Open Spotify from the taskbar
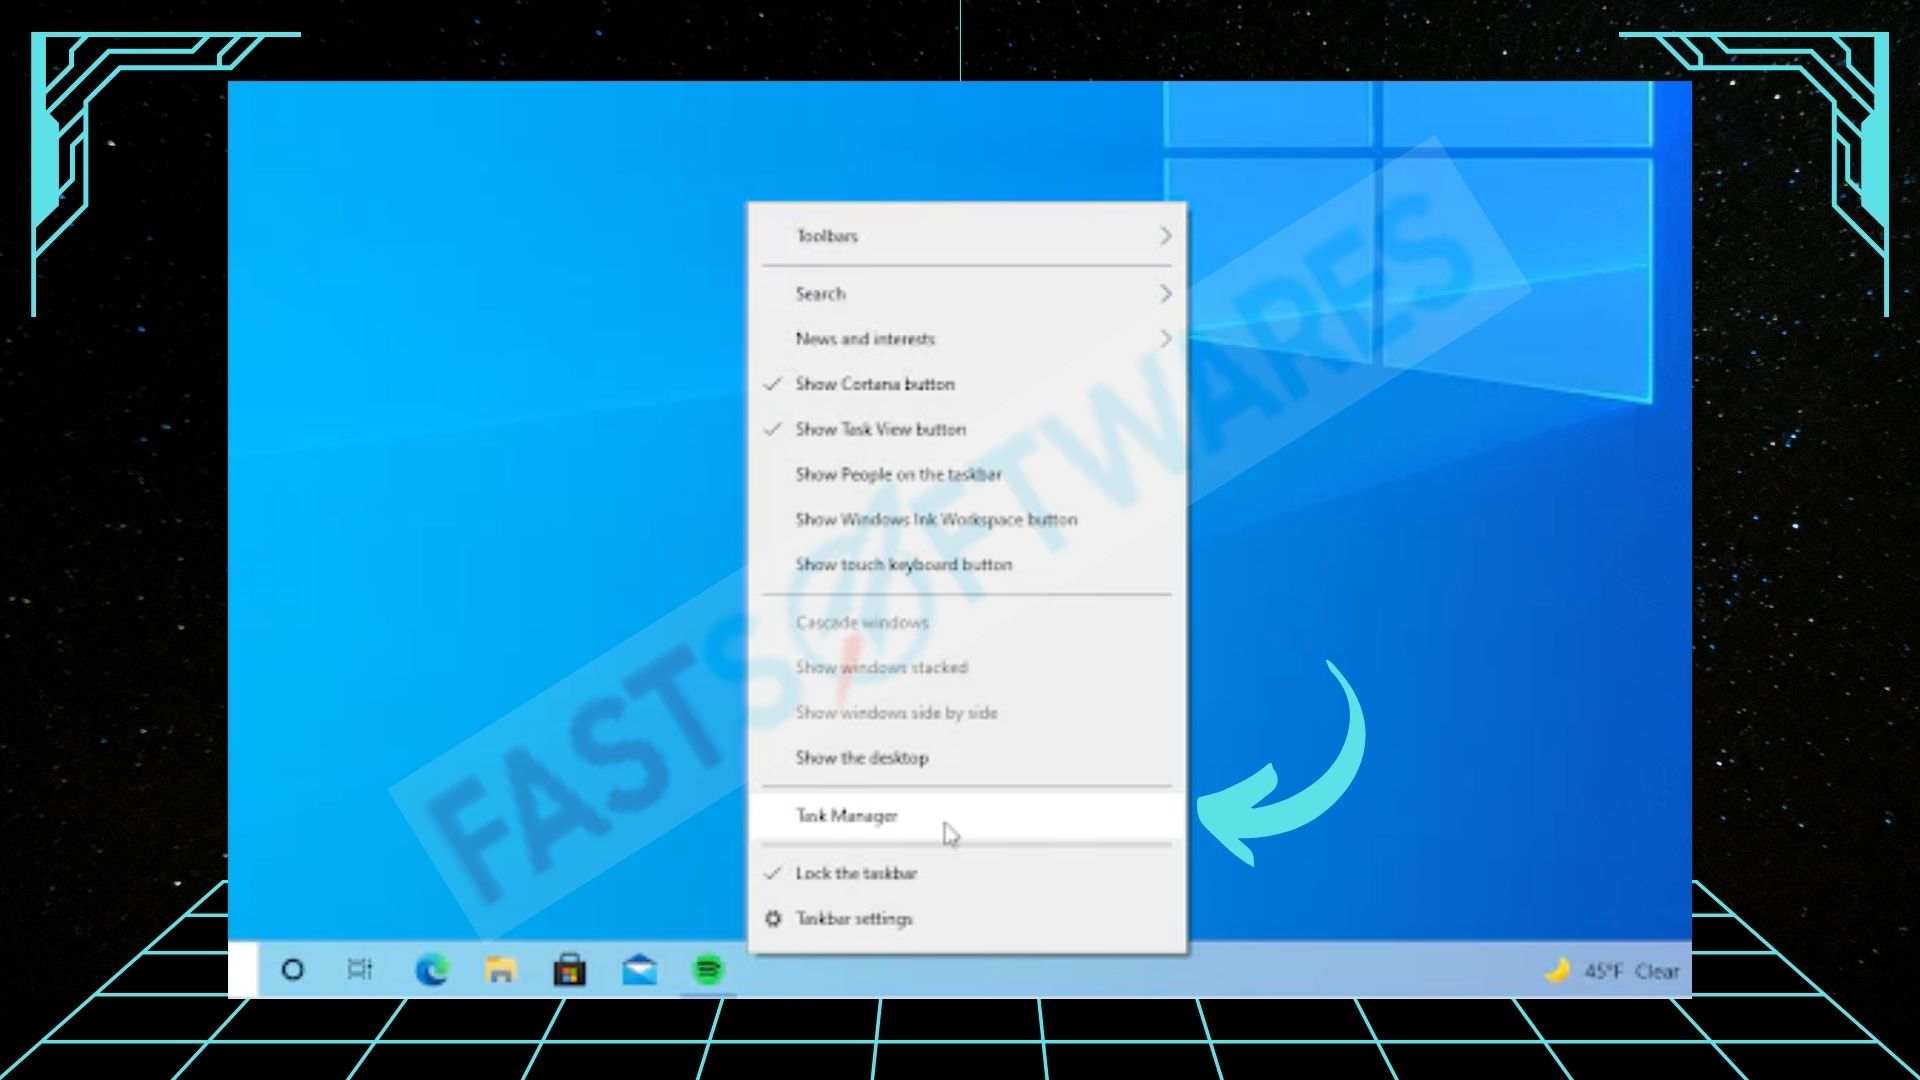Viewport: 1920px width, 1080px height. 708,969
